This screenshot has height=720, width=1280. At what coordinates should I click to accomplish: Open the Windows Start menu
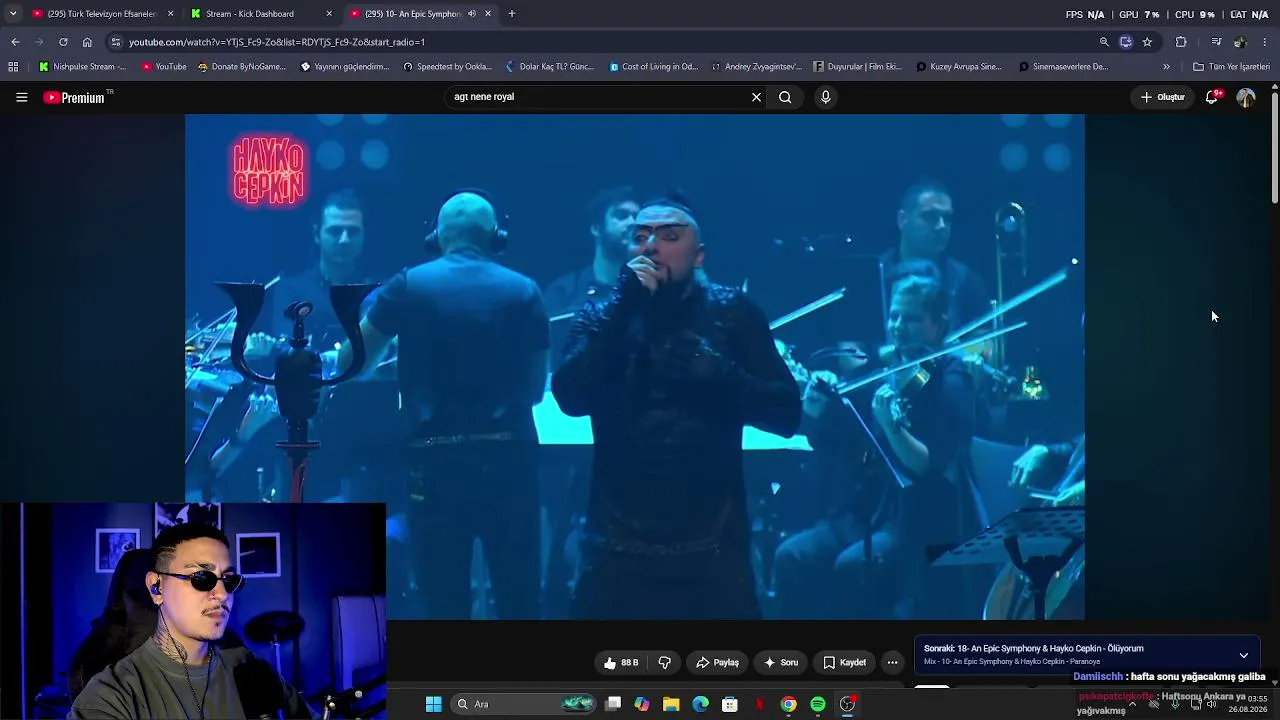tap(433, 704)
